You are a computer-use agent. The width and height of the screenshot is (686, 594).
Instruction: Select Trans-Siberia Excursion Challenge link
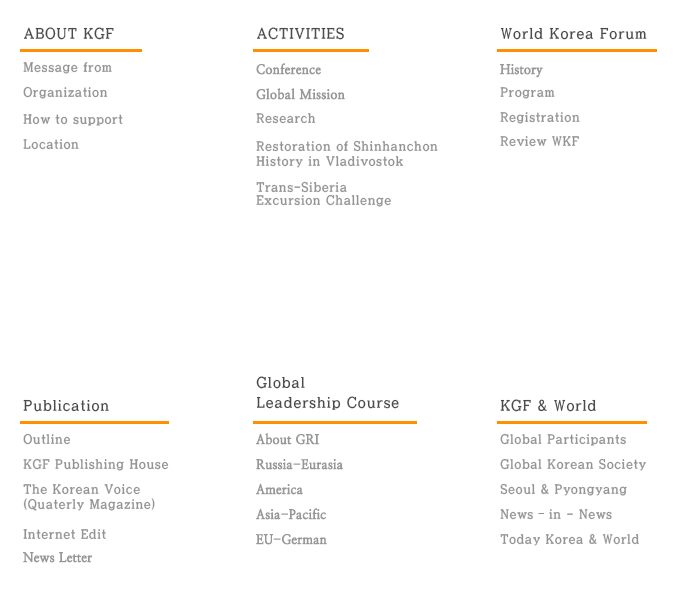323,194
